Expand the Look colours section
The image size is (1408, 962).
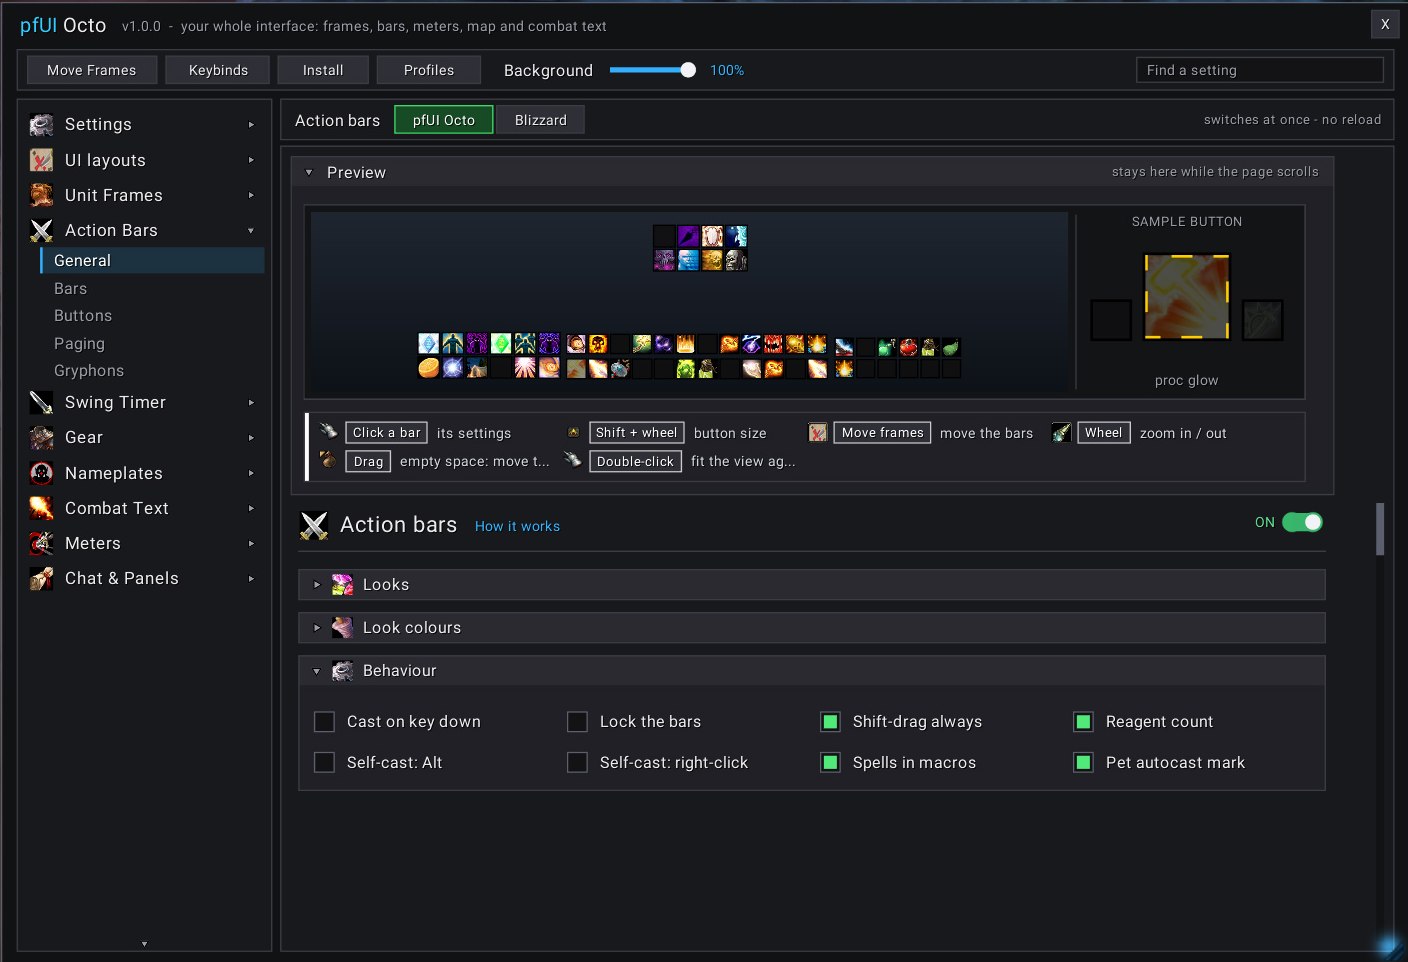pyautogui.click(x=811, y=628)
